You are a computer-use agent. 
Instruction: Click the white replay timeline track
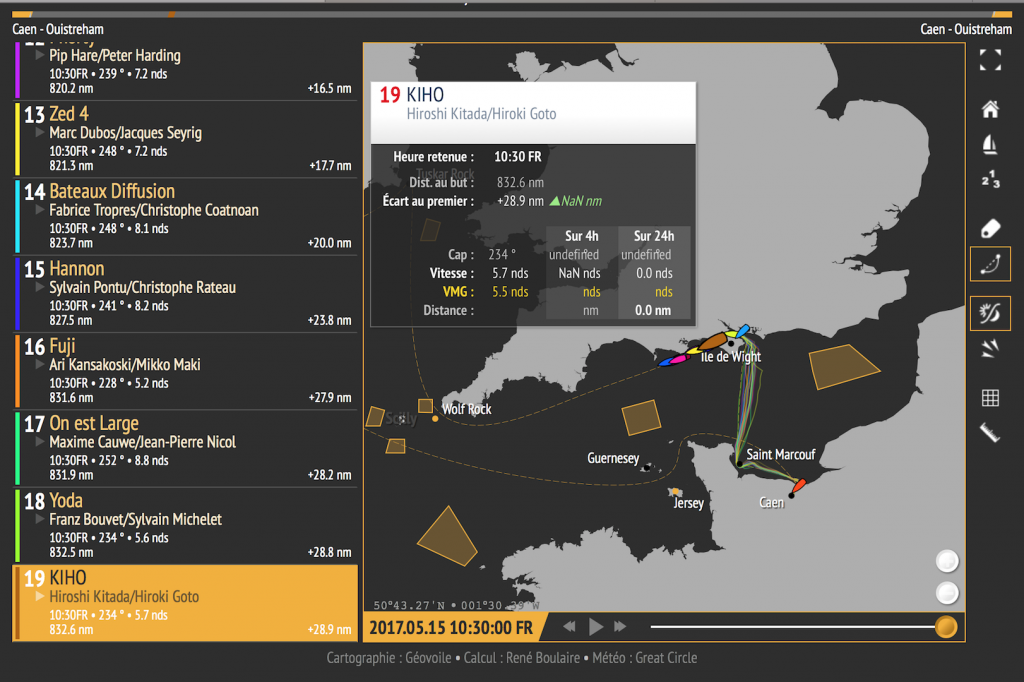792,626
